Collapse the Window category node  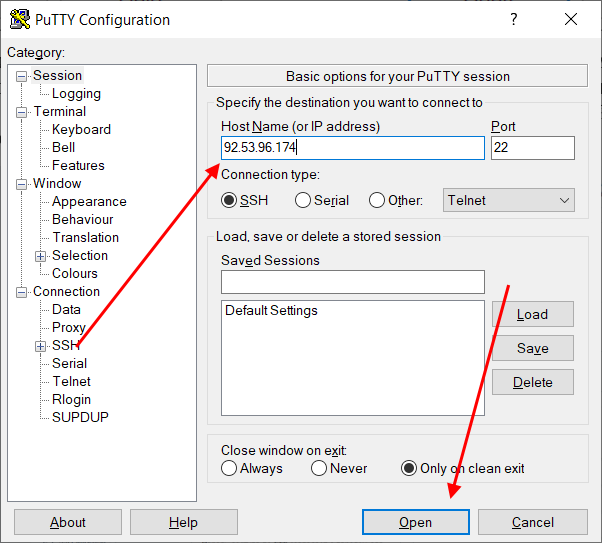[22, 184]
